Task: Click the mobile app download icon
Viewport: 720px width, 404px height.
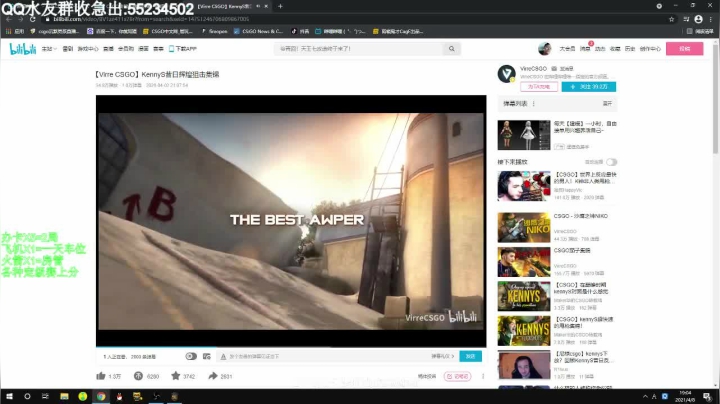Action: pos(171,49)
